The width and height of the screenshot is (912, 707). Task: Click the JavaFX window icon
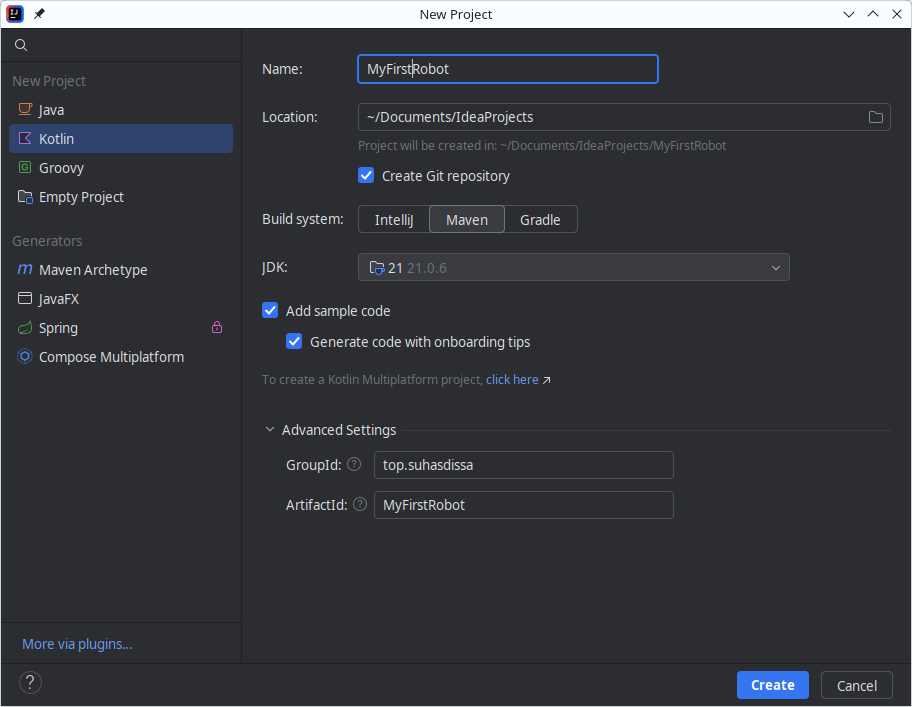click(x=25, y=298)
